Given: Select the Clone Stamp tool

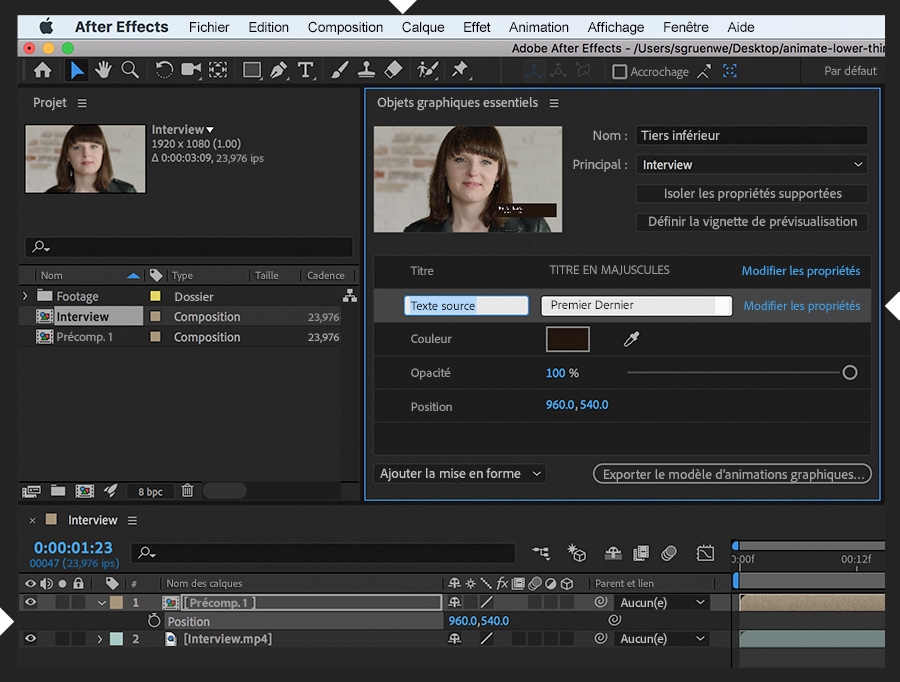Looking at the screenshot, I should point(366,70).
